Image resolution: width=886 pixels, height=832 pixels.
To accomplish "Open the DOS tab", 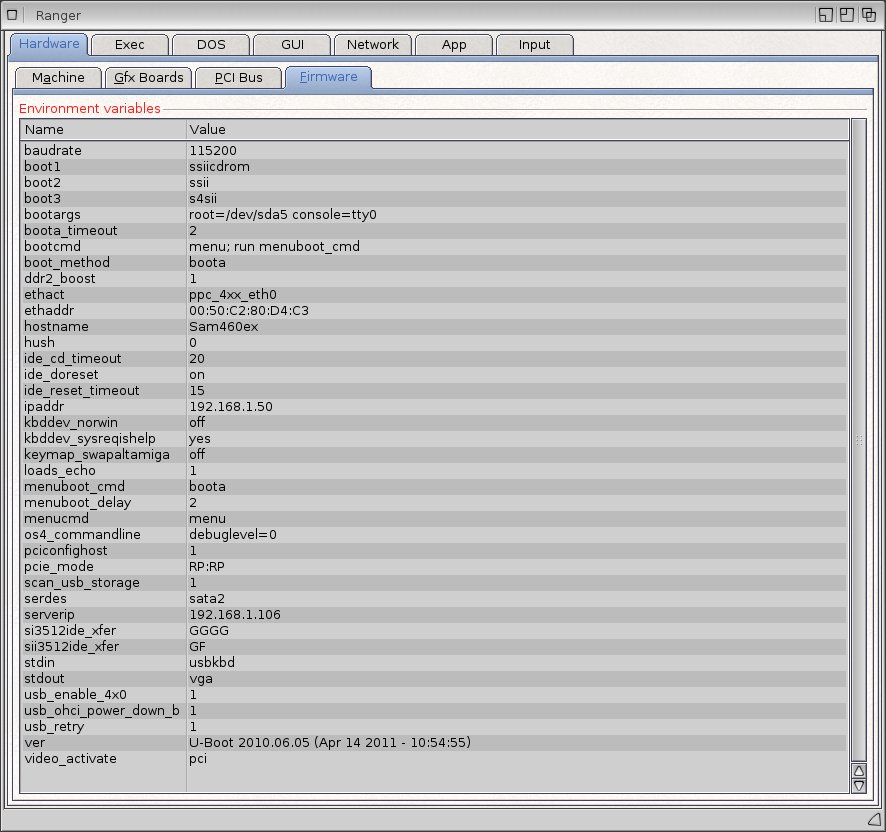I will 210,45.
